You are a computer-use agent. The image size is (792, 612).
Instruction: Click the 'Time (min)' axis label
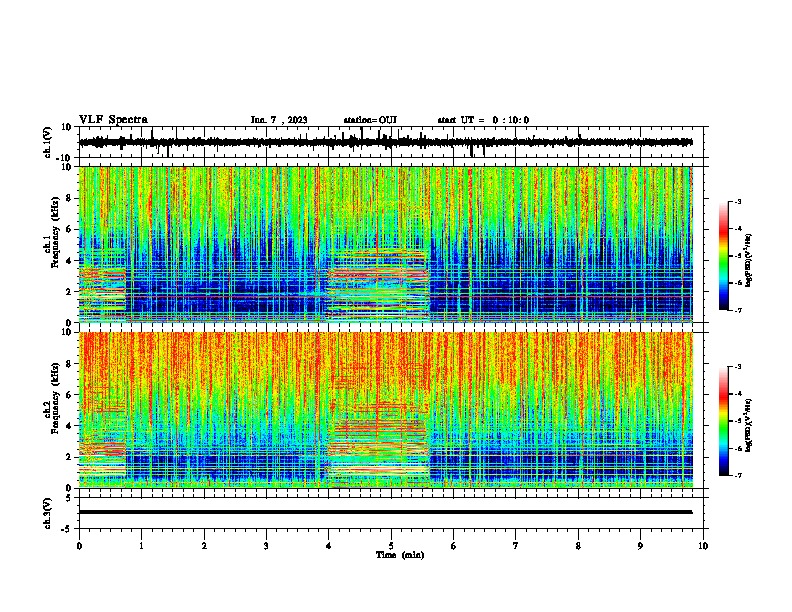pos(400,555)
